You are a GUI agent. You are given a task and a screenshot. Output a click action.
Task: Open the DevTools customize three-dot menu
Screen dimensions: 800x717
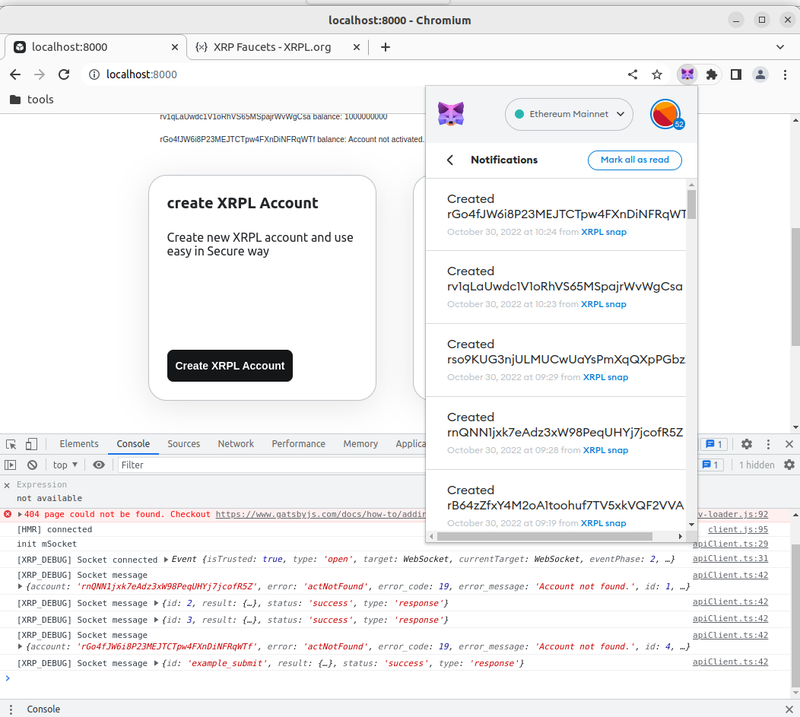coord(768,444)
